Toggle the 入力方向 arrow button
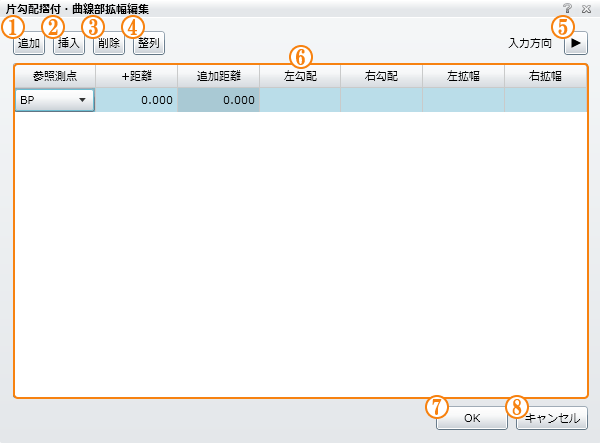The width and height of the screenshot is (600, 443). [x=576, y=43]
